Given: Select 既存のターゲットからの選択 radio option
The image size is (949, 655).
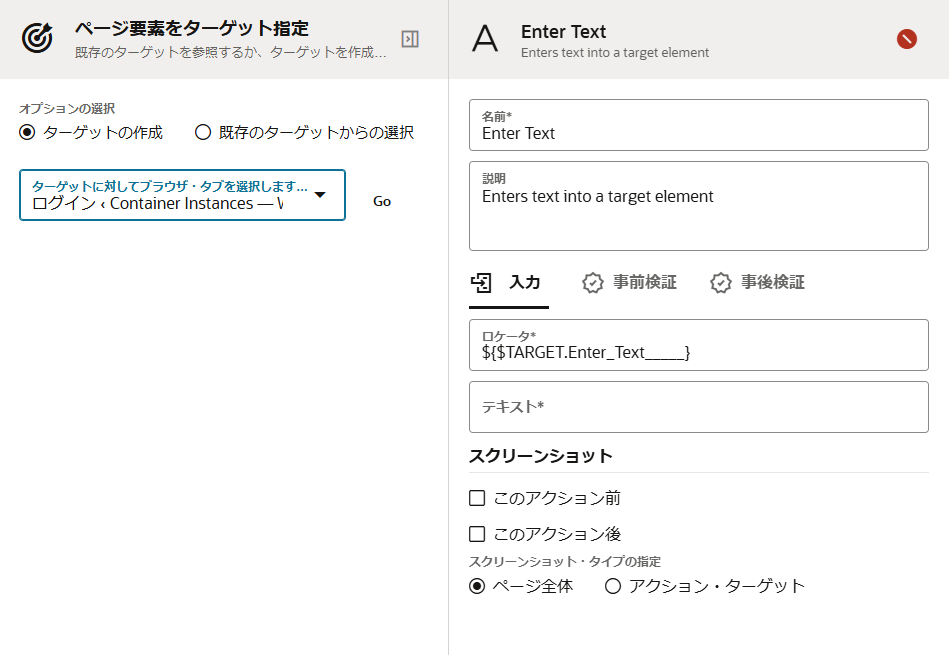Looking at the screenshot, I should click(x=203, y=132).
